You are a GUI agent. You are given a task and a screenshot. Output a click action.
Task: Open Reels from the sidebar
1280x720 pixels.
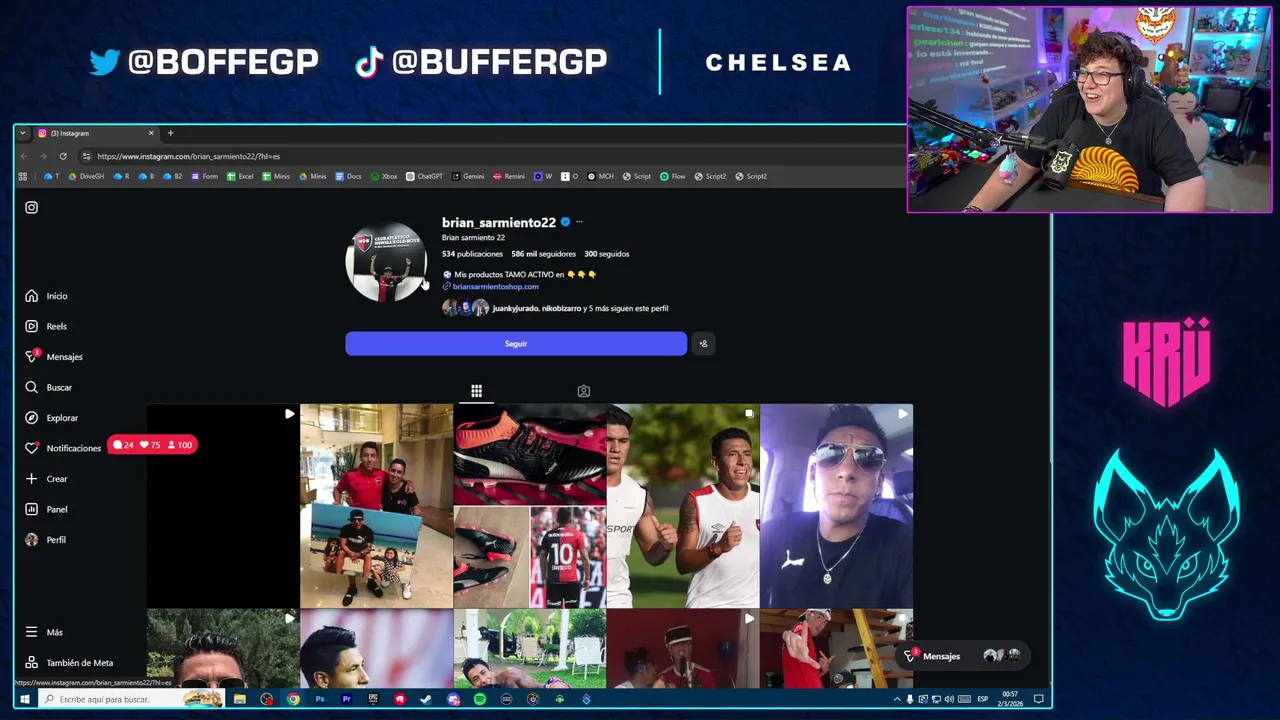point(46,326)
